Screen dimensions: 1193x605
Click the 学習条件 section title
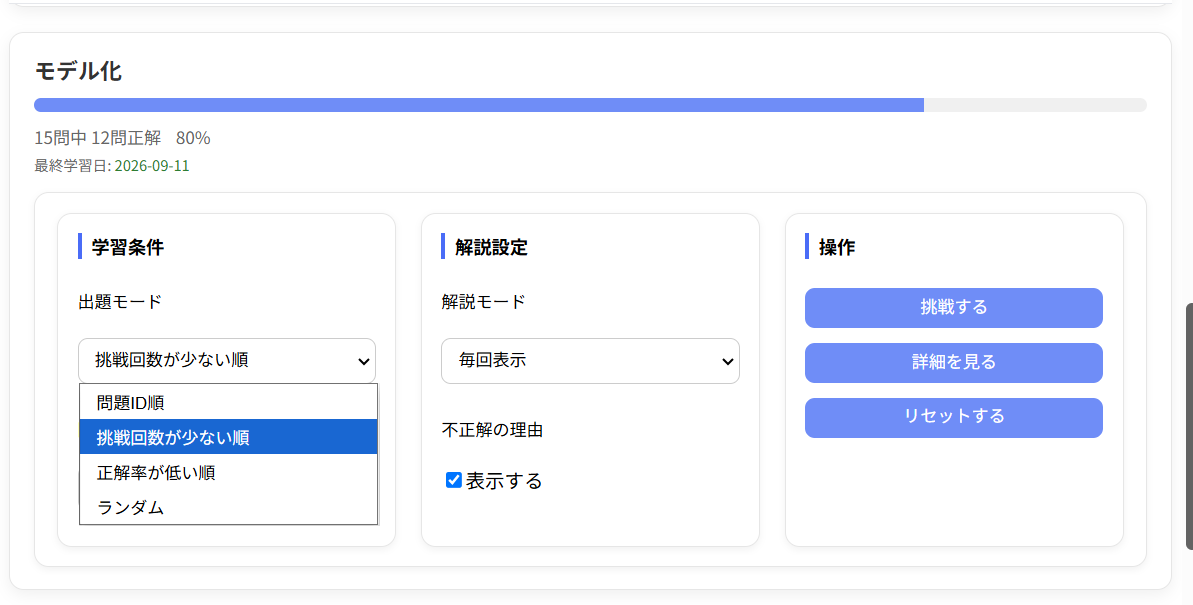click(x=128, y=247)
